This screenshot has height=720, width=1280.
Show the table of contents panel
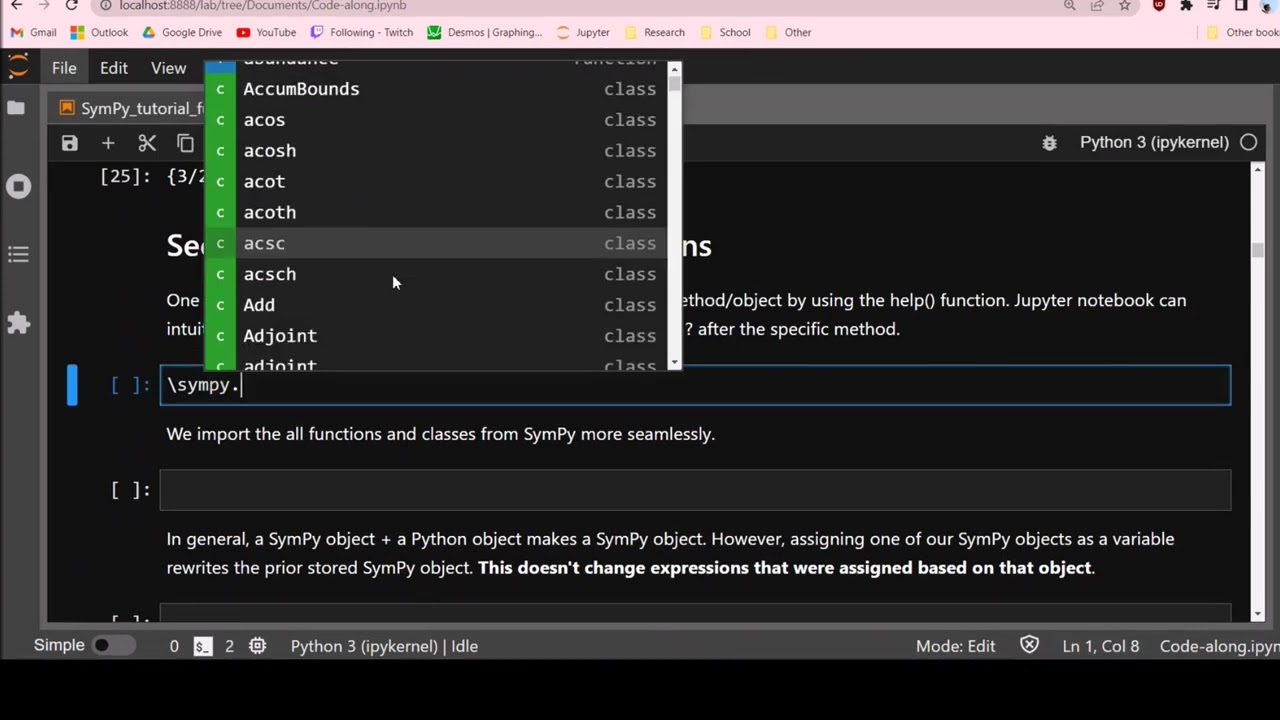pos(18,254)
